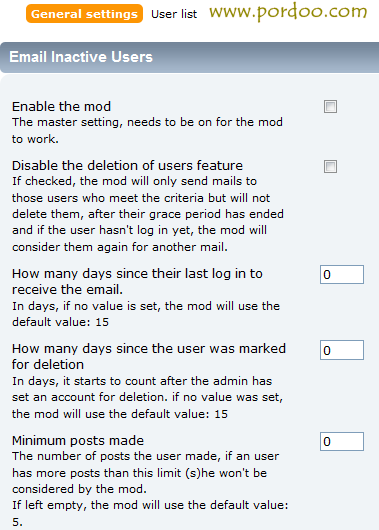This screenshot has height=530, width=379.
Task: Select the days since marked for deletion field
Action: pyautogui.click(x=342, y=350)
